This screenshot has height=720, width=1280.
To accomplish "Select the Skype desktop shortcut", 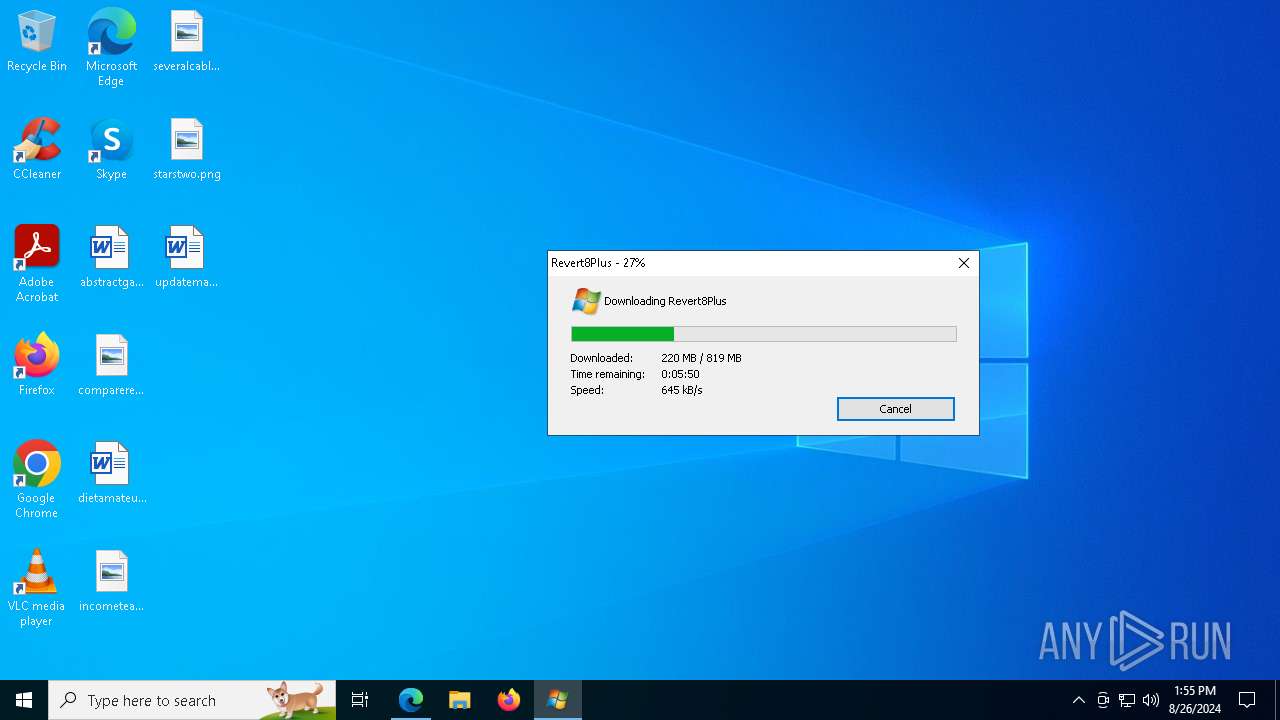I will pos(111,150).
